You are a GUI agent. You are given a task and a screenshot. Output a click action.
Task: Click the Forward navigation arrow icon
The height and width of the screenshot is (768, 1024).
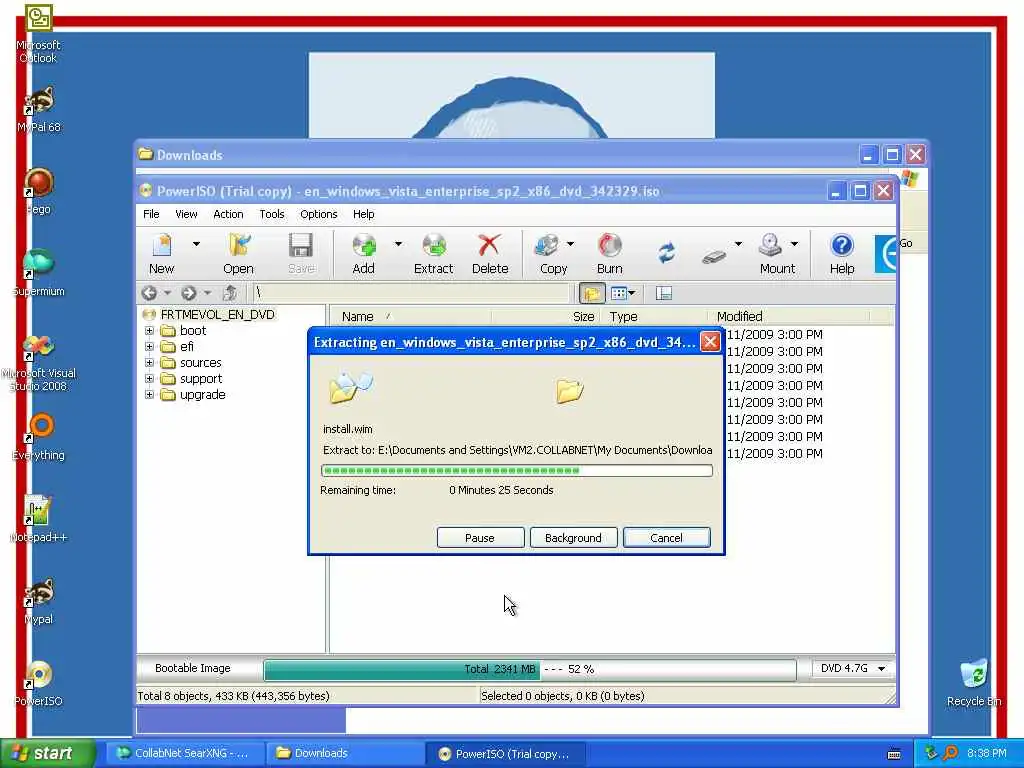[x=189, y=293]
